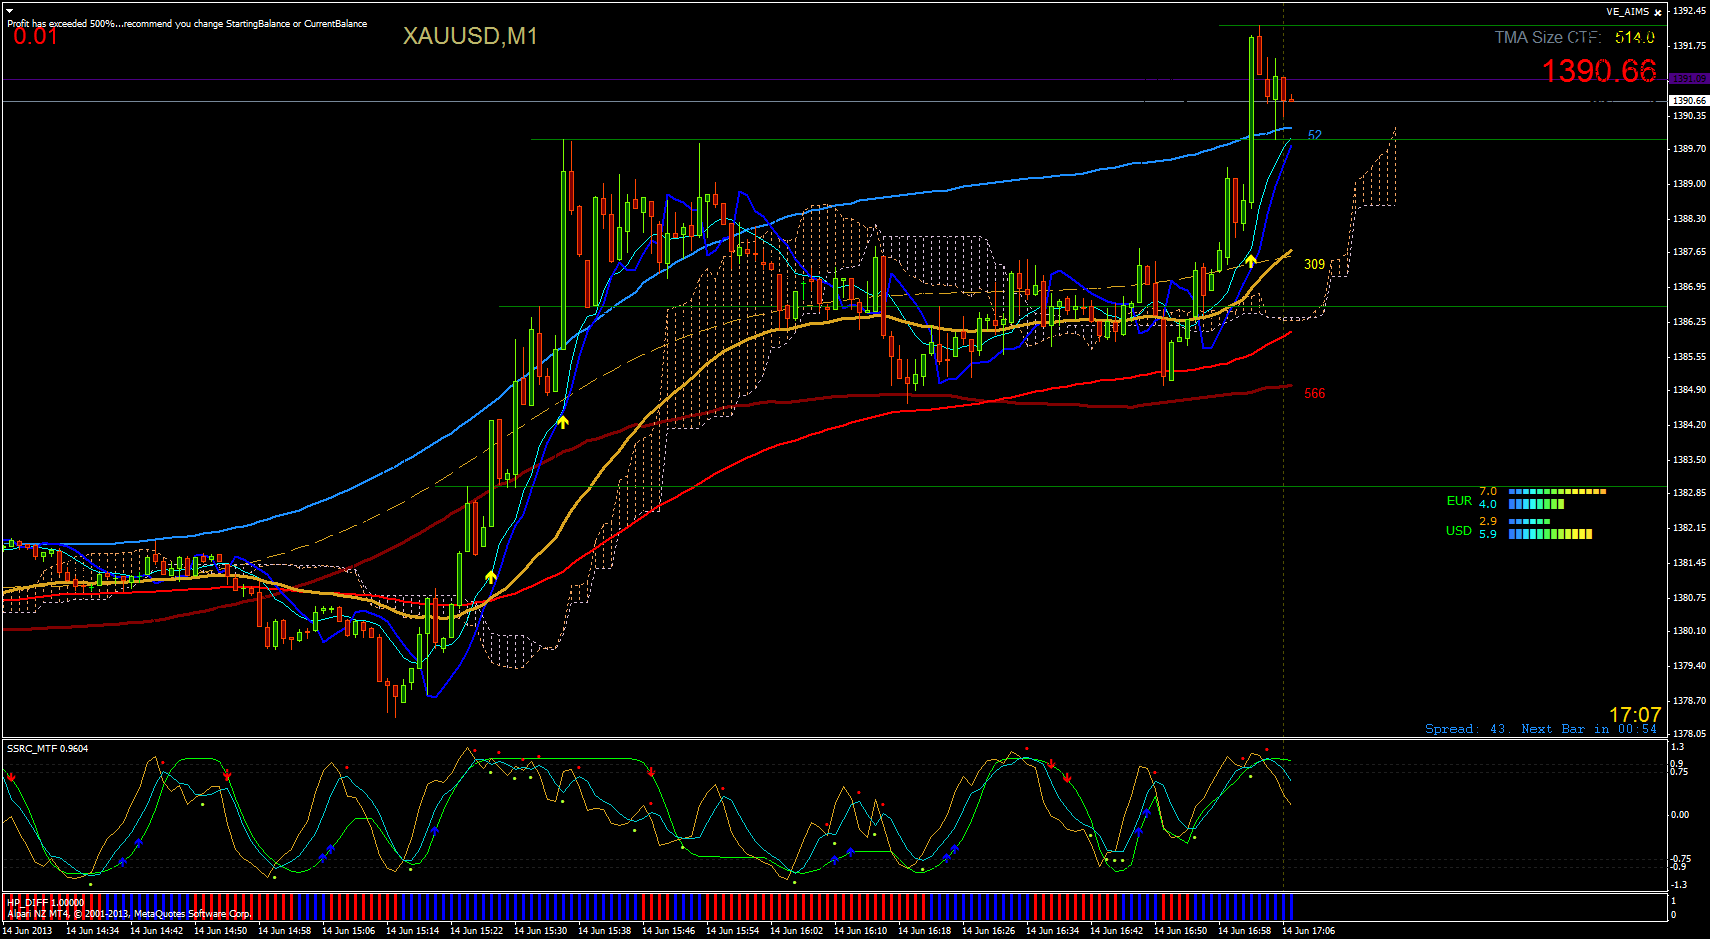Click the VE_AIMS expert advisor label

click(1627, 12)
